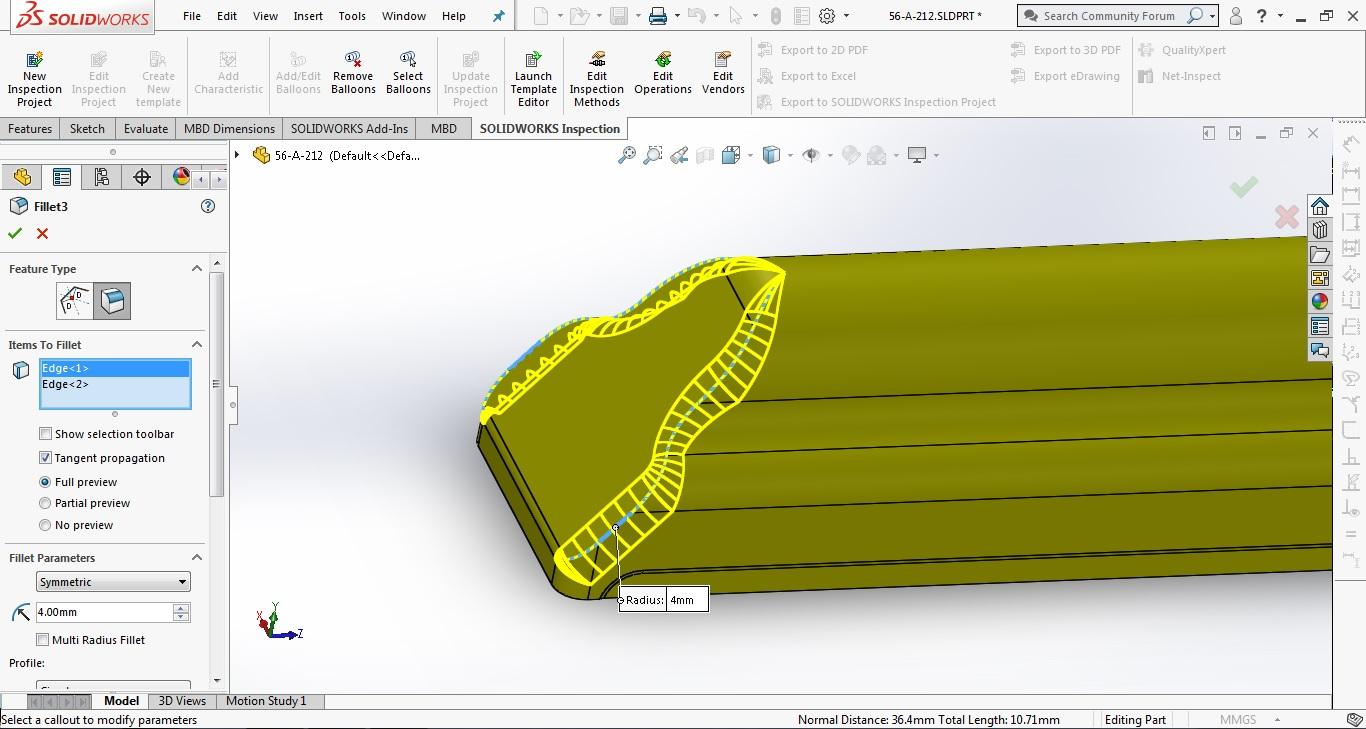
Task: Switch to the Motion Study 1 tab
Action: tap(266, 701)
